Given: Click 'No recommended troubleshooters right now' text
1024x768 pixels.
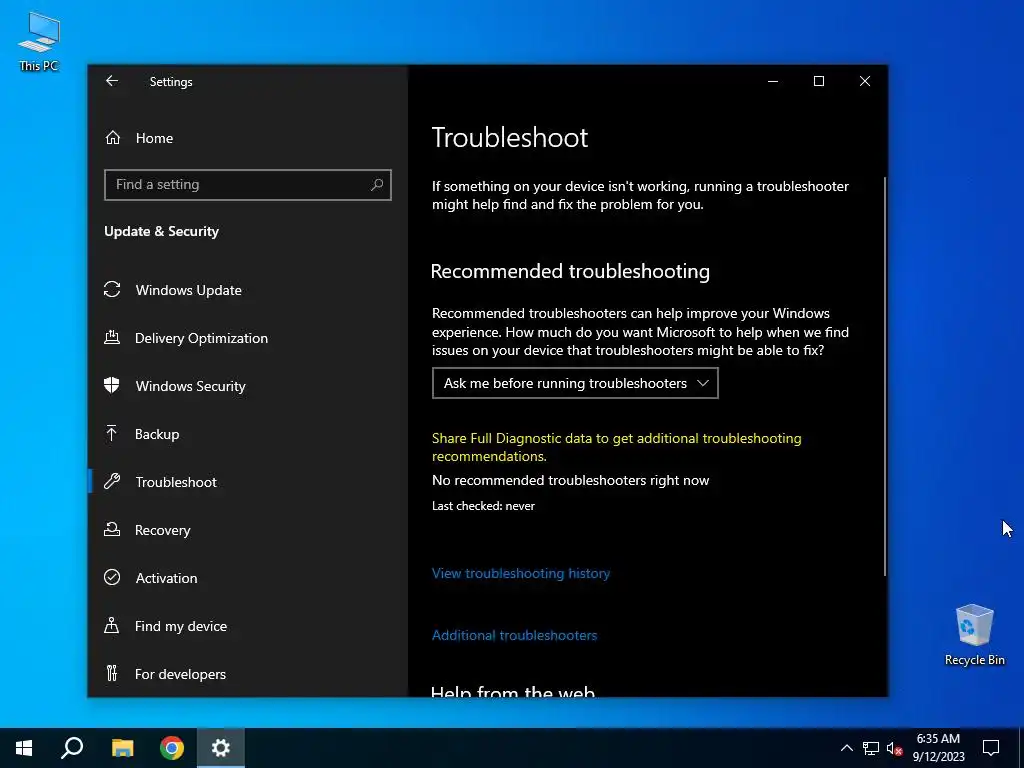Looking at the screenshot, I should point(570,481).
